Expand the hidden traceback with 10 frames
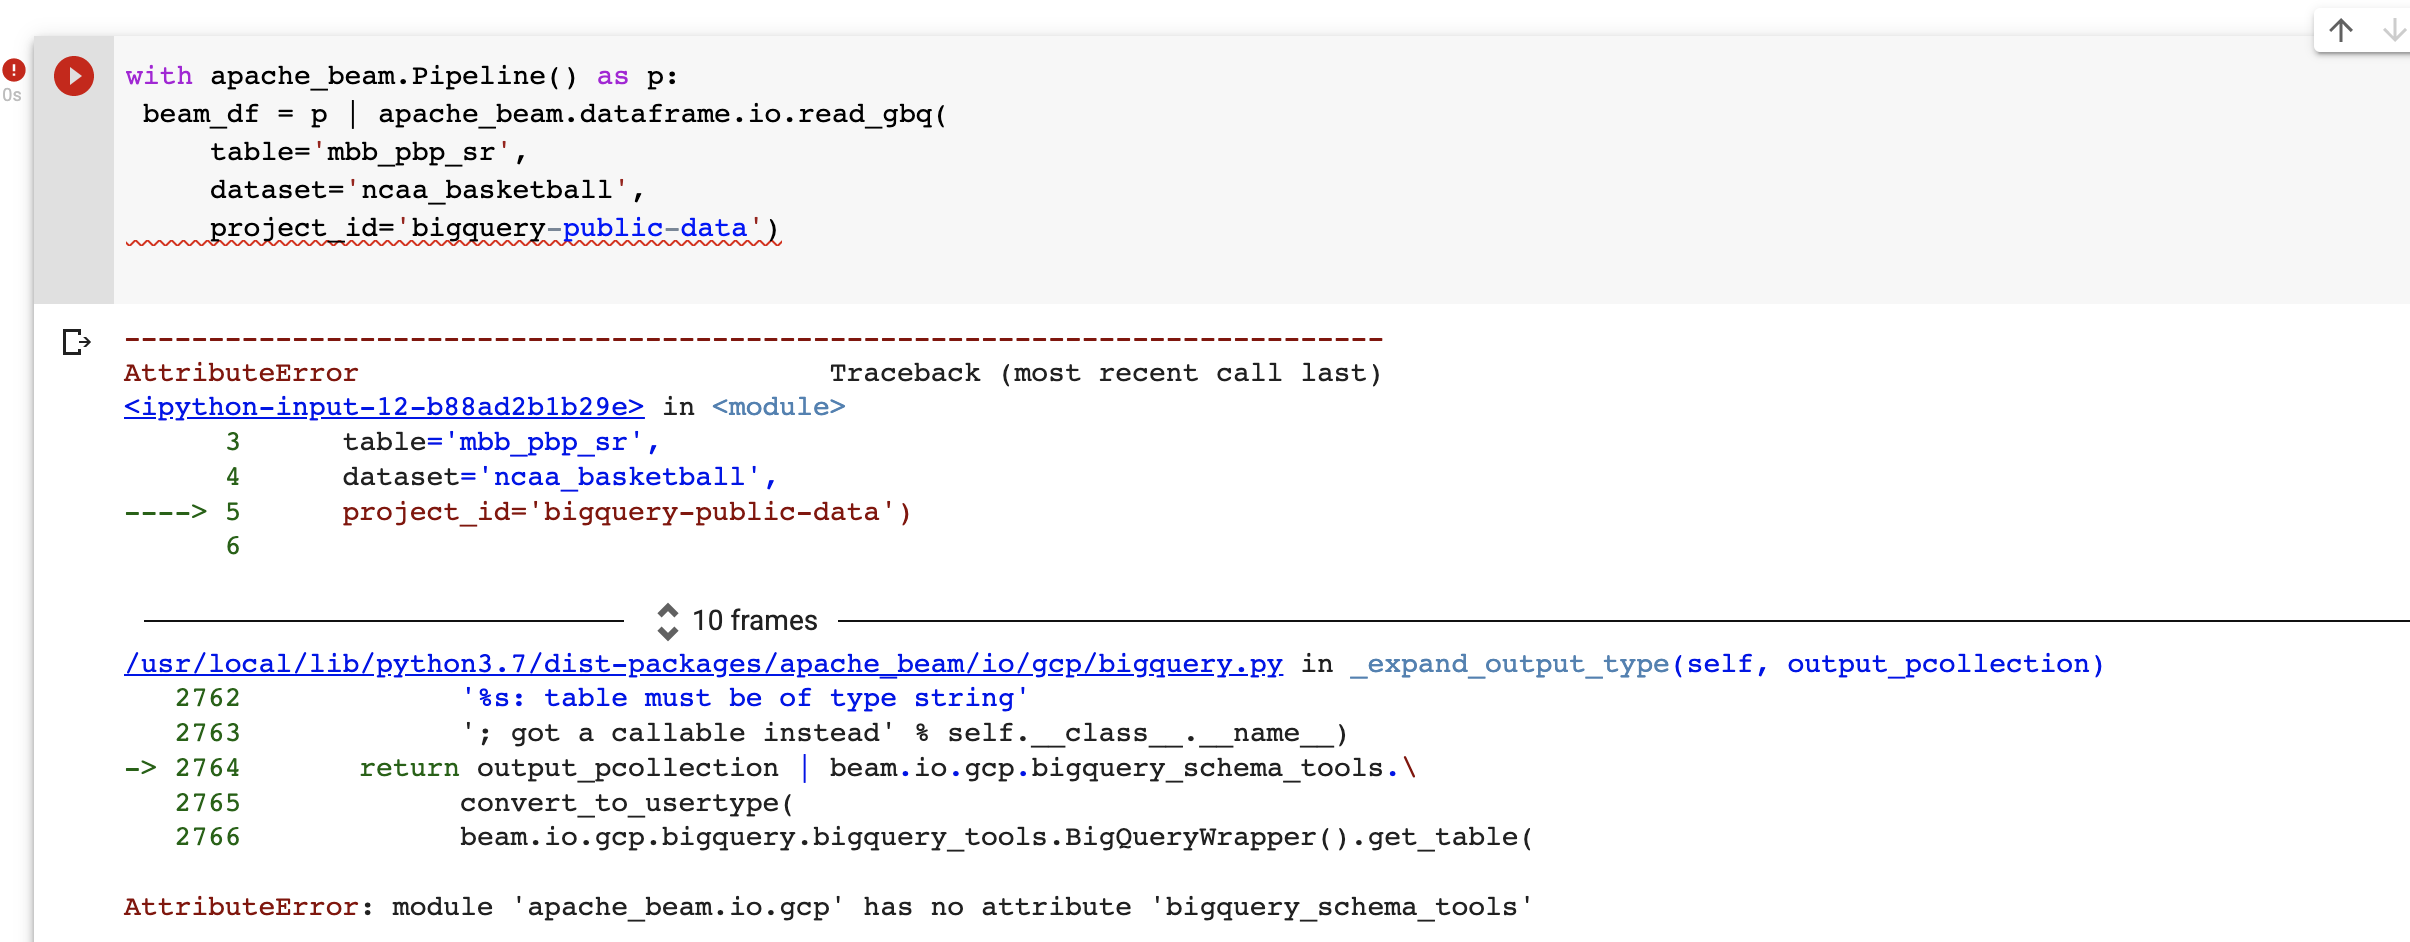2410x942 pixels. click(x=754, y=620)
